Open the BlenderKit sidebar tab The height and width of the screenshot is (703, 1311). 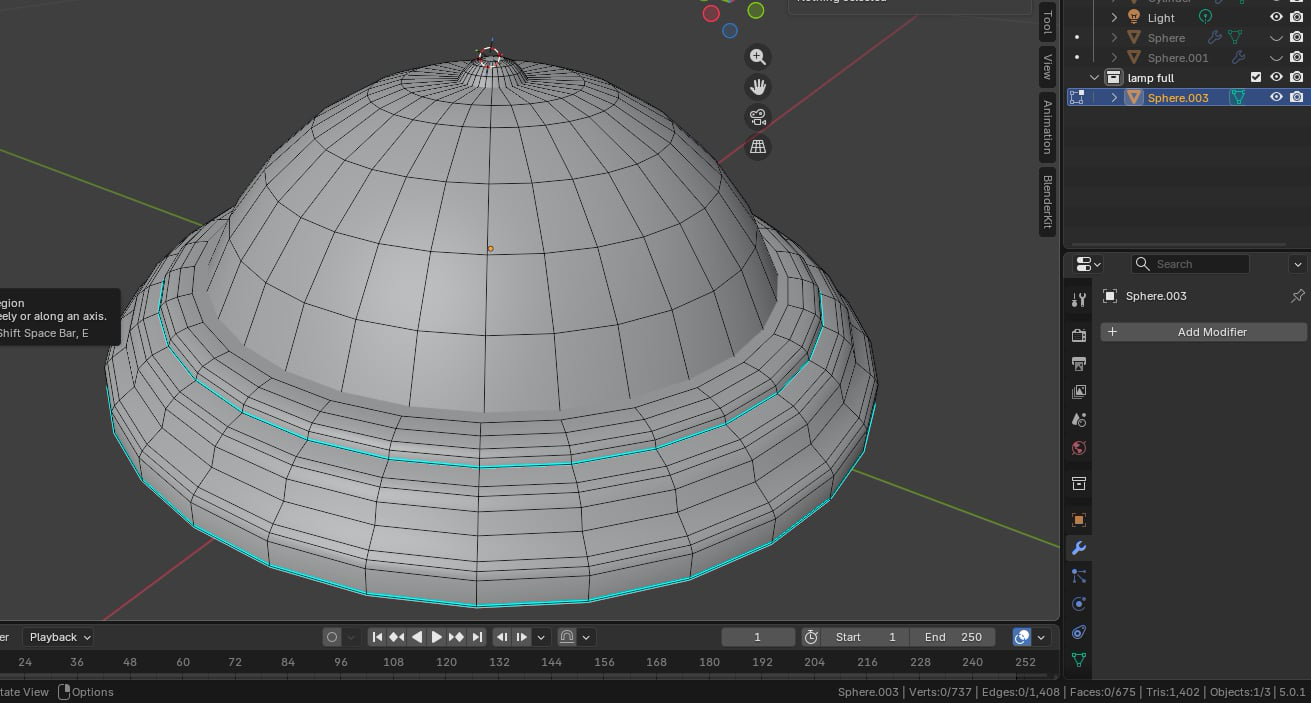click(x=1047, y=202)
